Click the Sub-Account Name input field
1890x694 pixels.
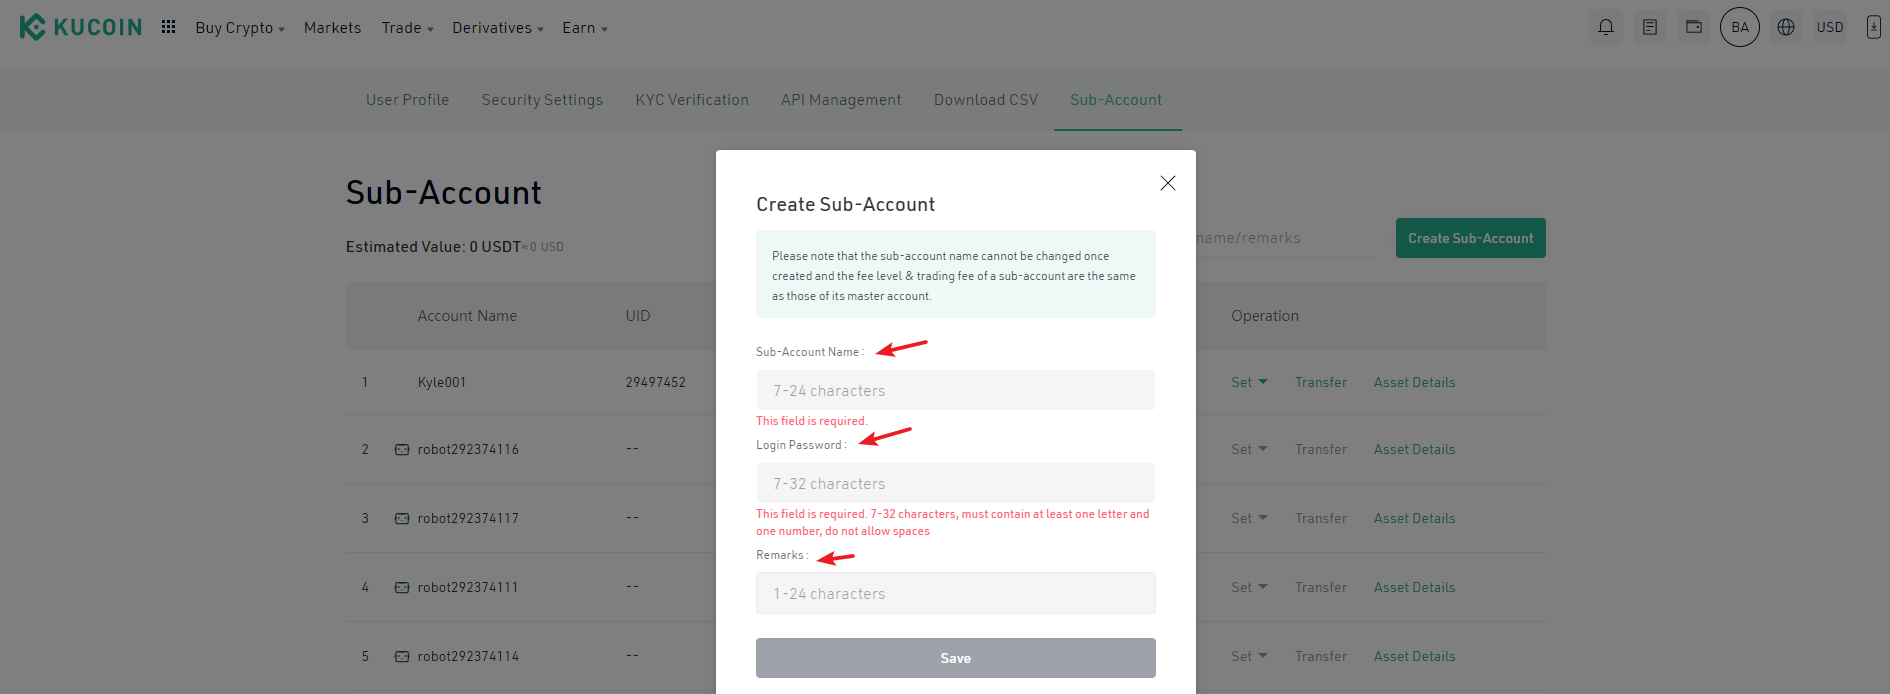coord(956,390)
